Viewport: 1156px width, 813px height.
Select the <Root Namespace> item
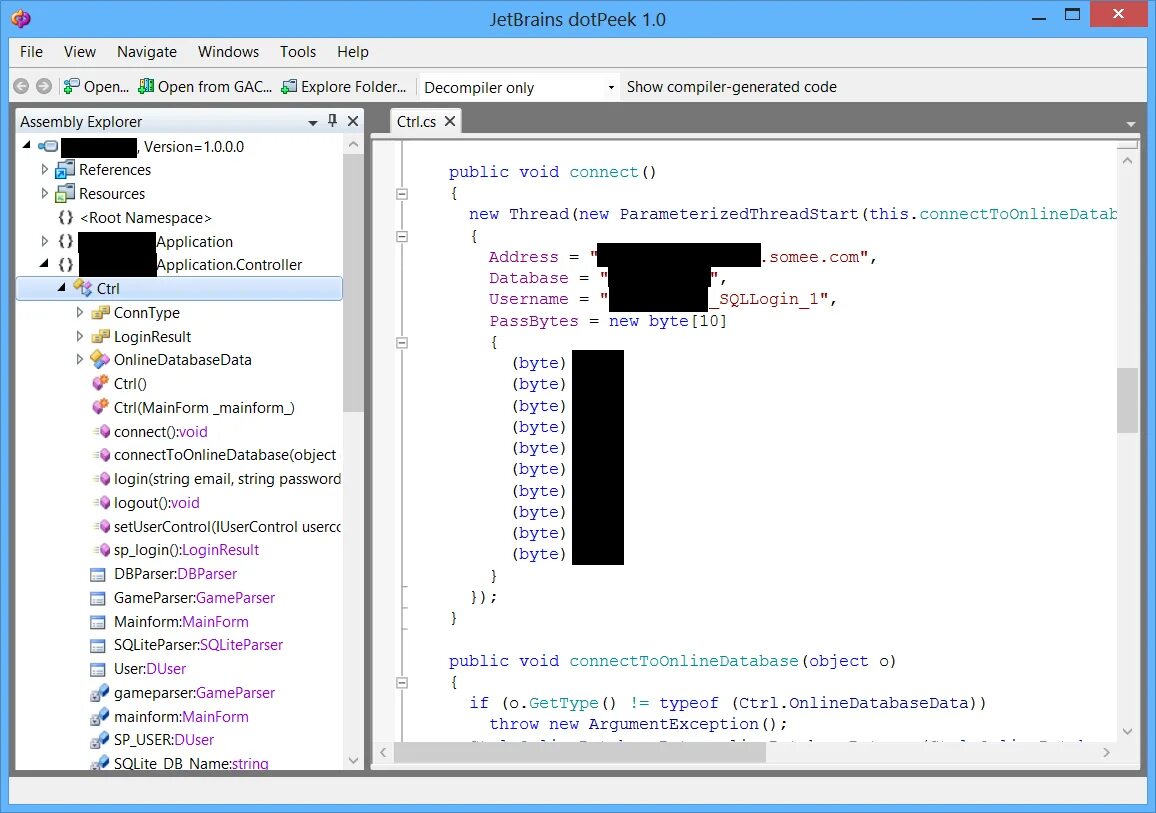point(145,218)
